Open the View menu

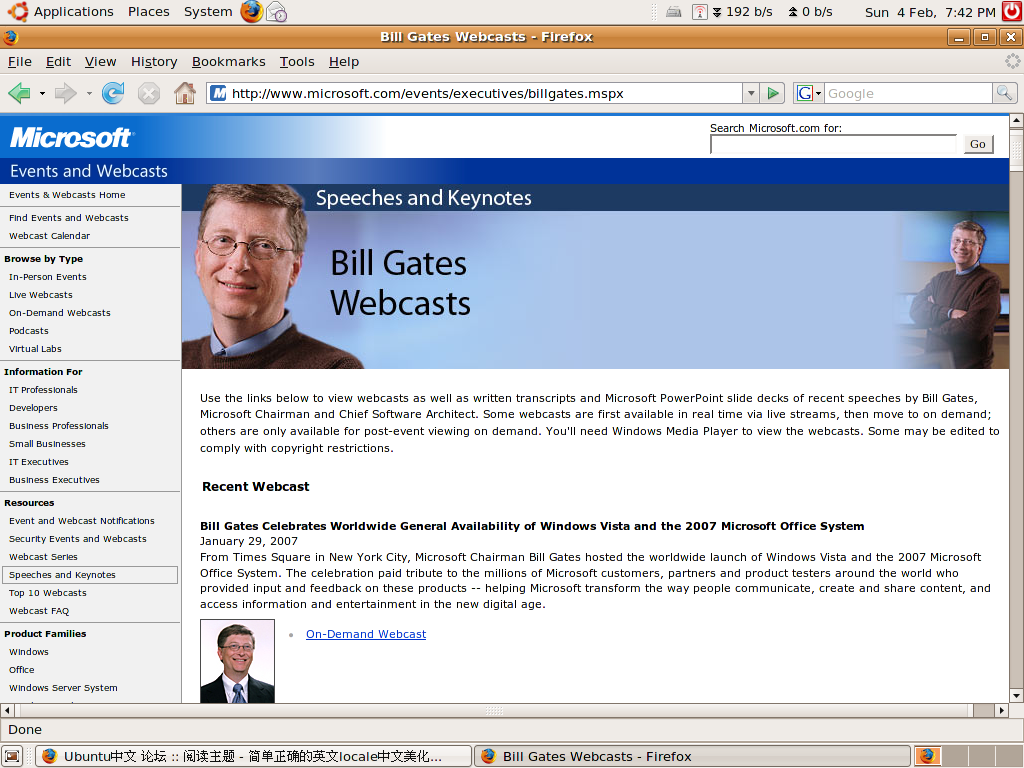pos(101,61)
